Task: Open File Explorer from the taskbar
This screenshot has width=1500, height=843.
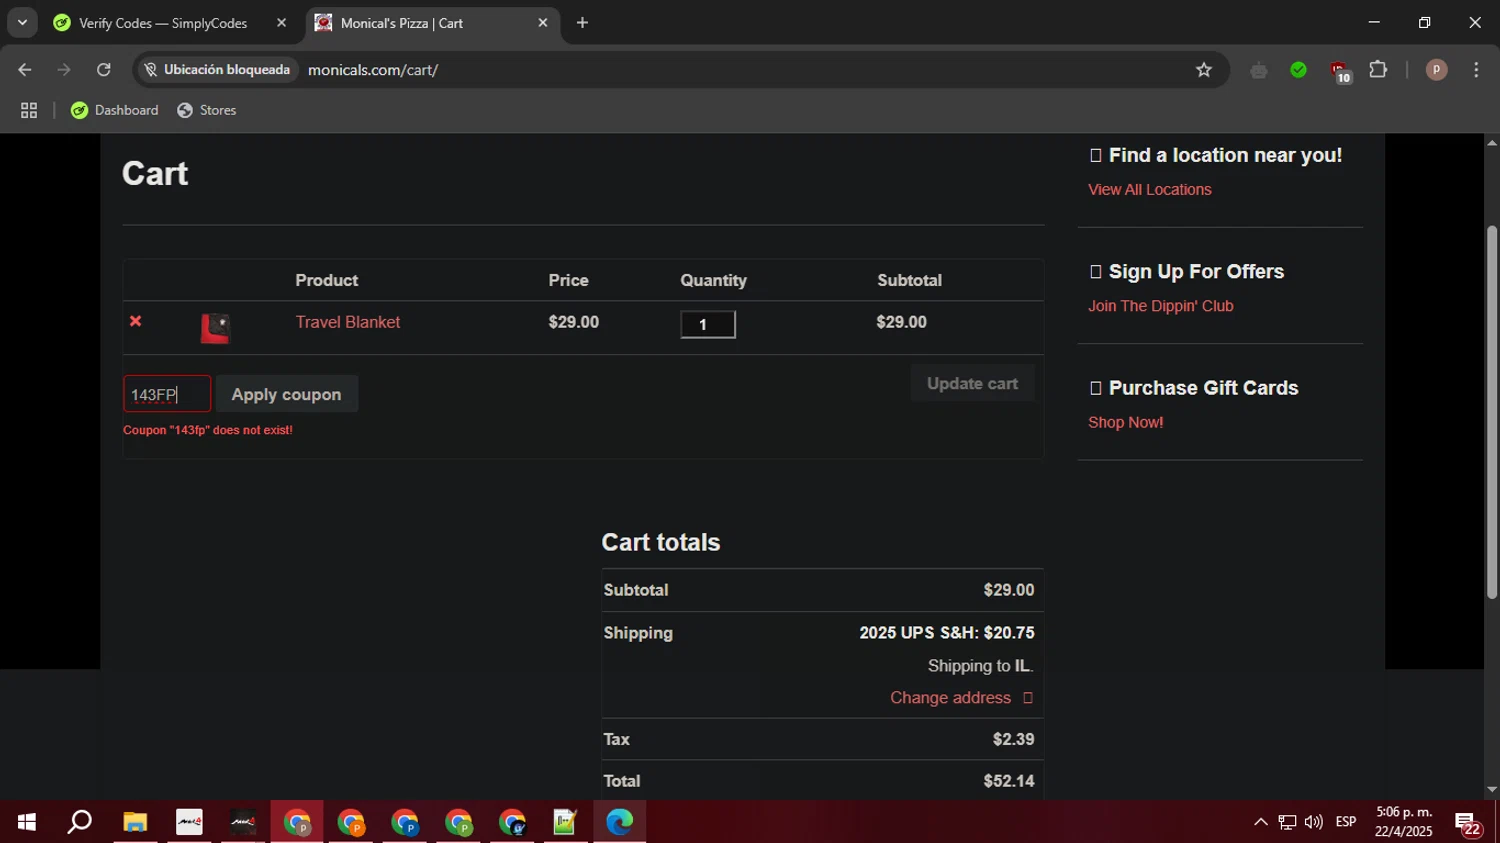Action: (x=135, y=822)
